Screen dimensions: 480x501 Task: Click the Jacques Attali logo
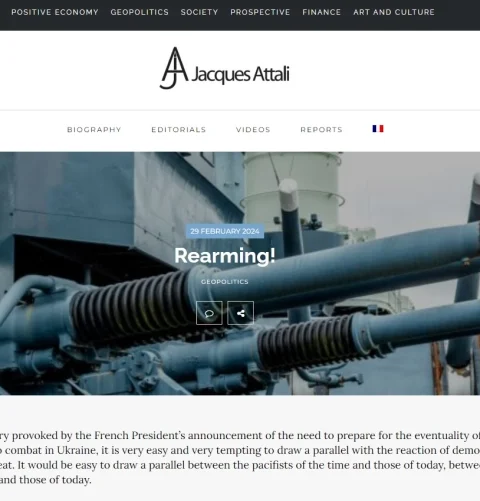tap(224, 68)
